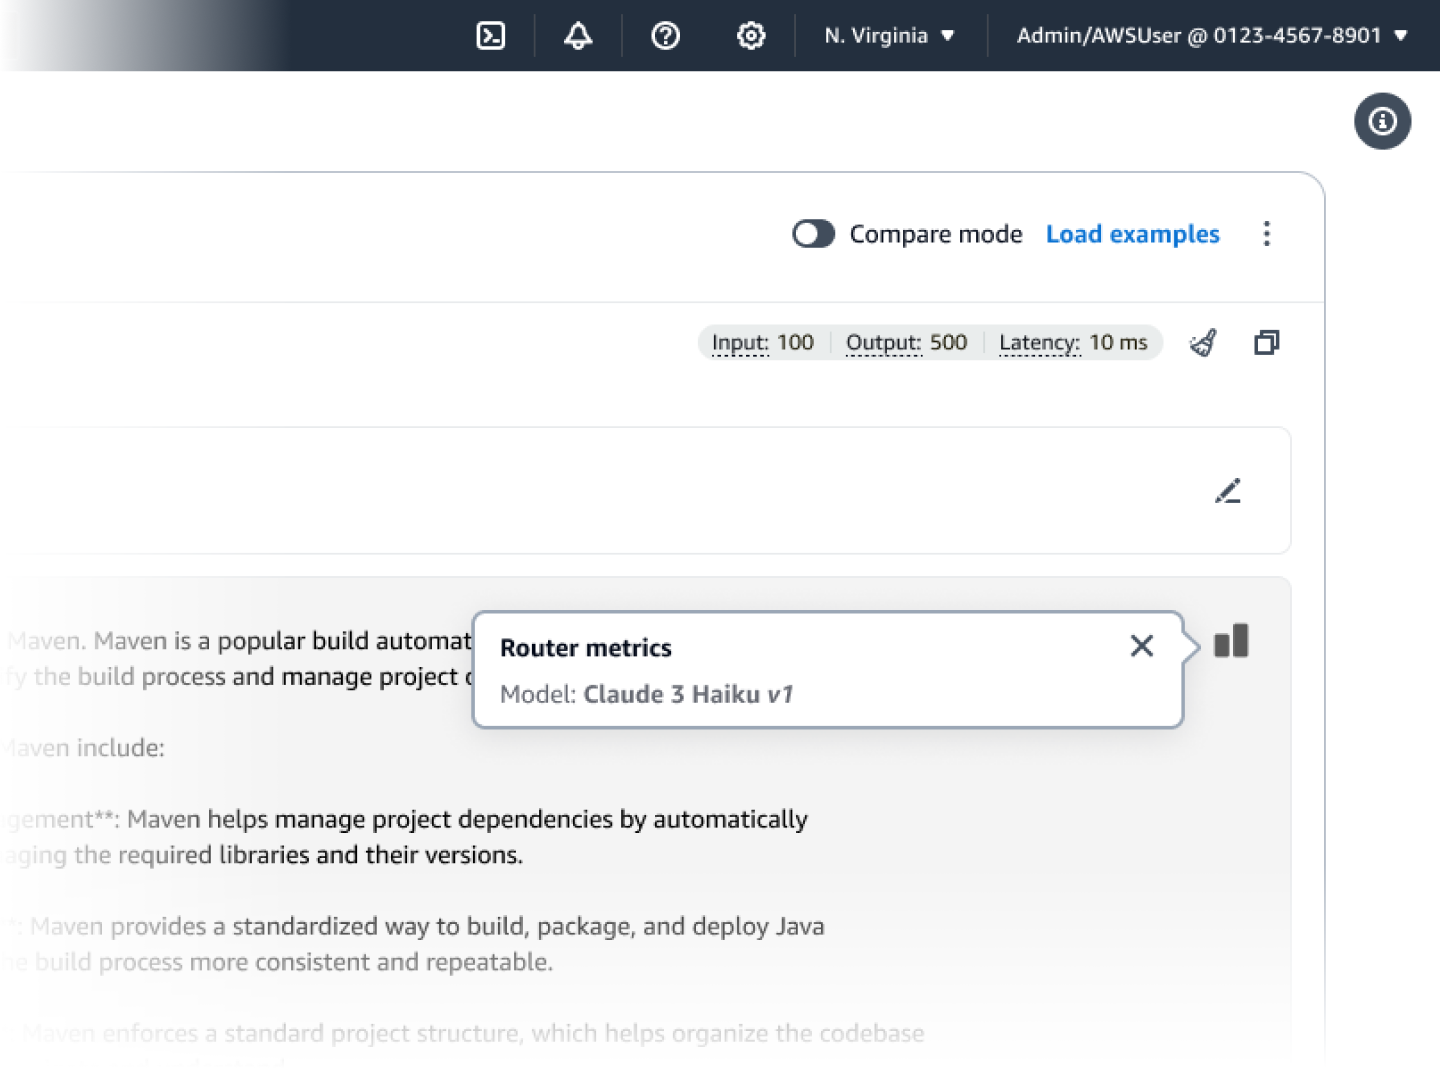Open the info panel circle icon
Screen dimensions: 1440x1068
coord(1382,122)
